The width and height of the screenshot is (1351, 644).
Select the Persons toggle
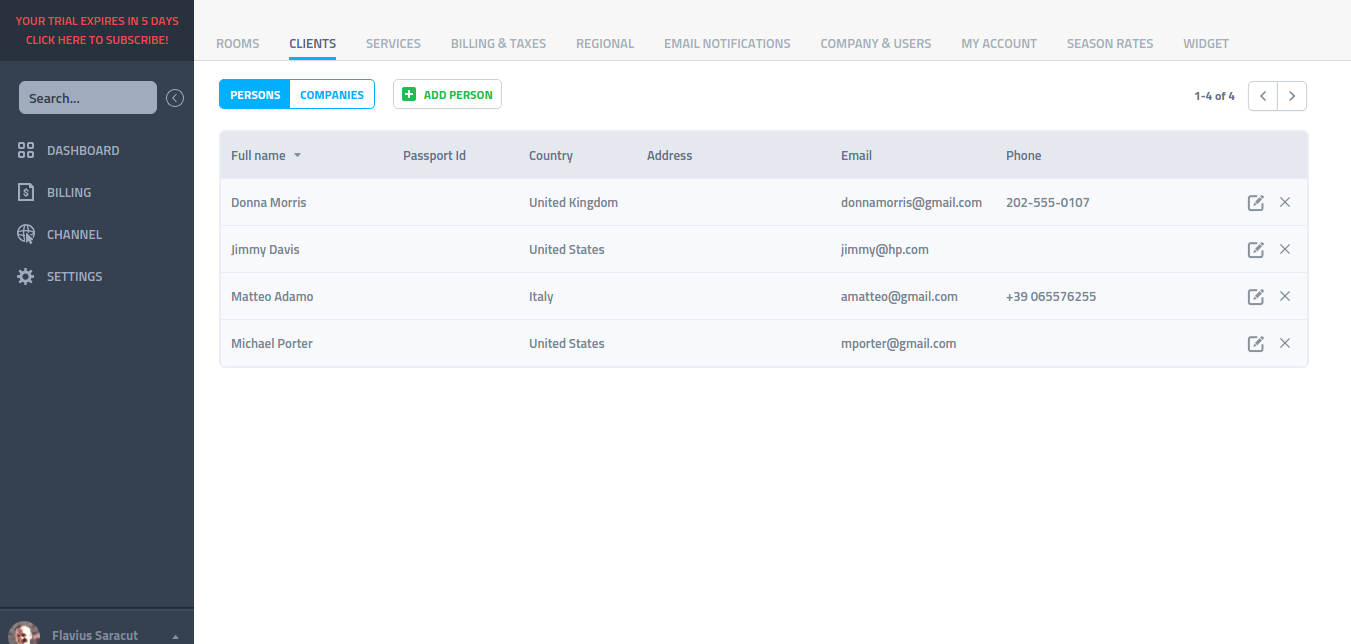255,95
